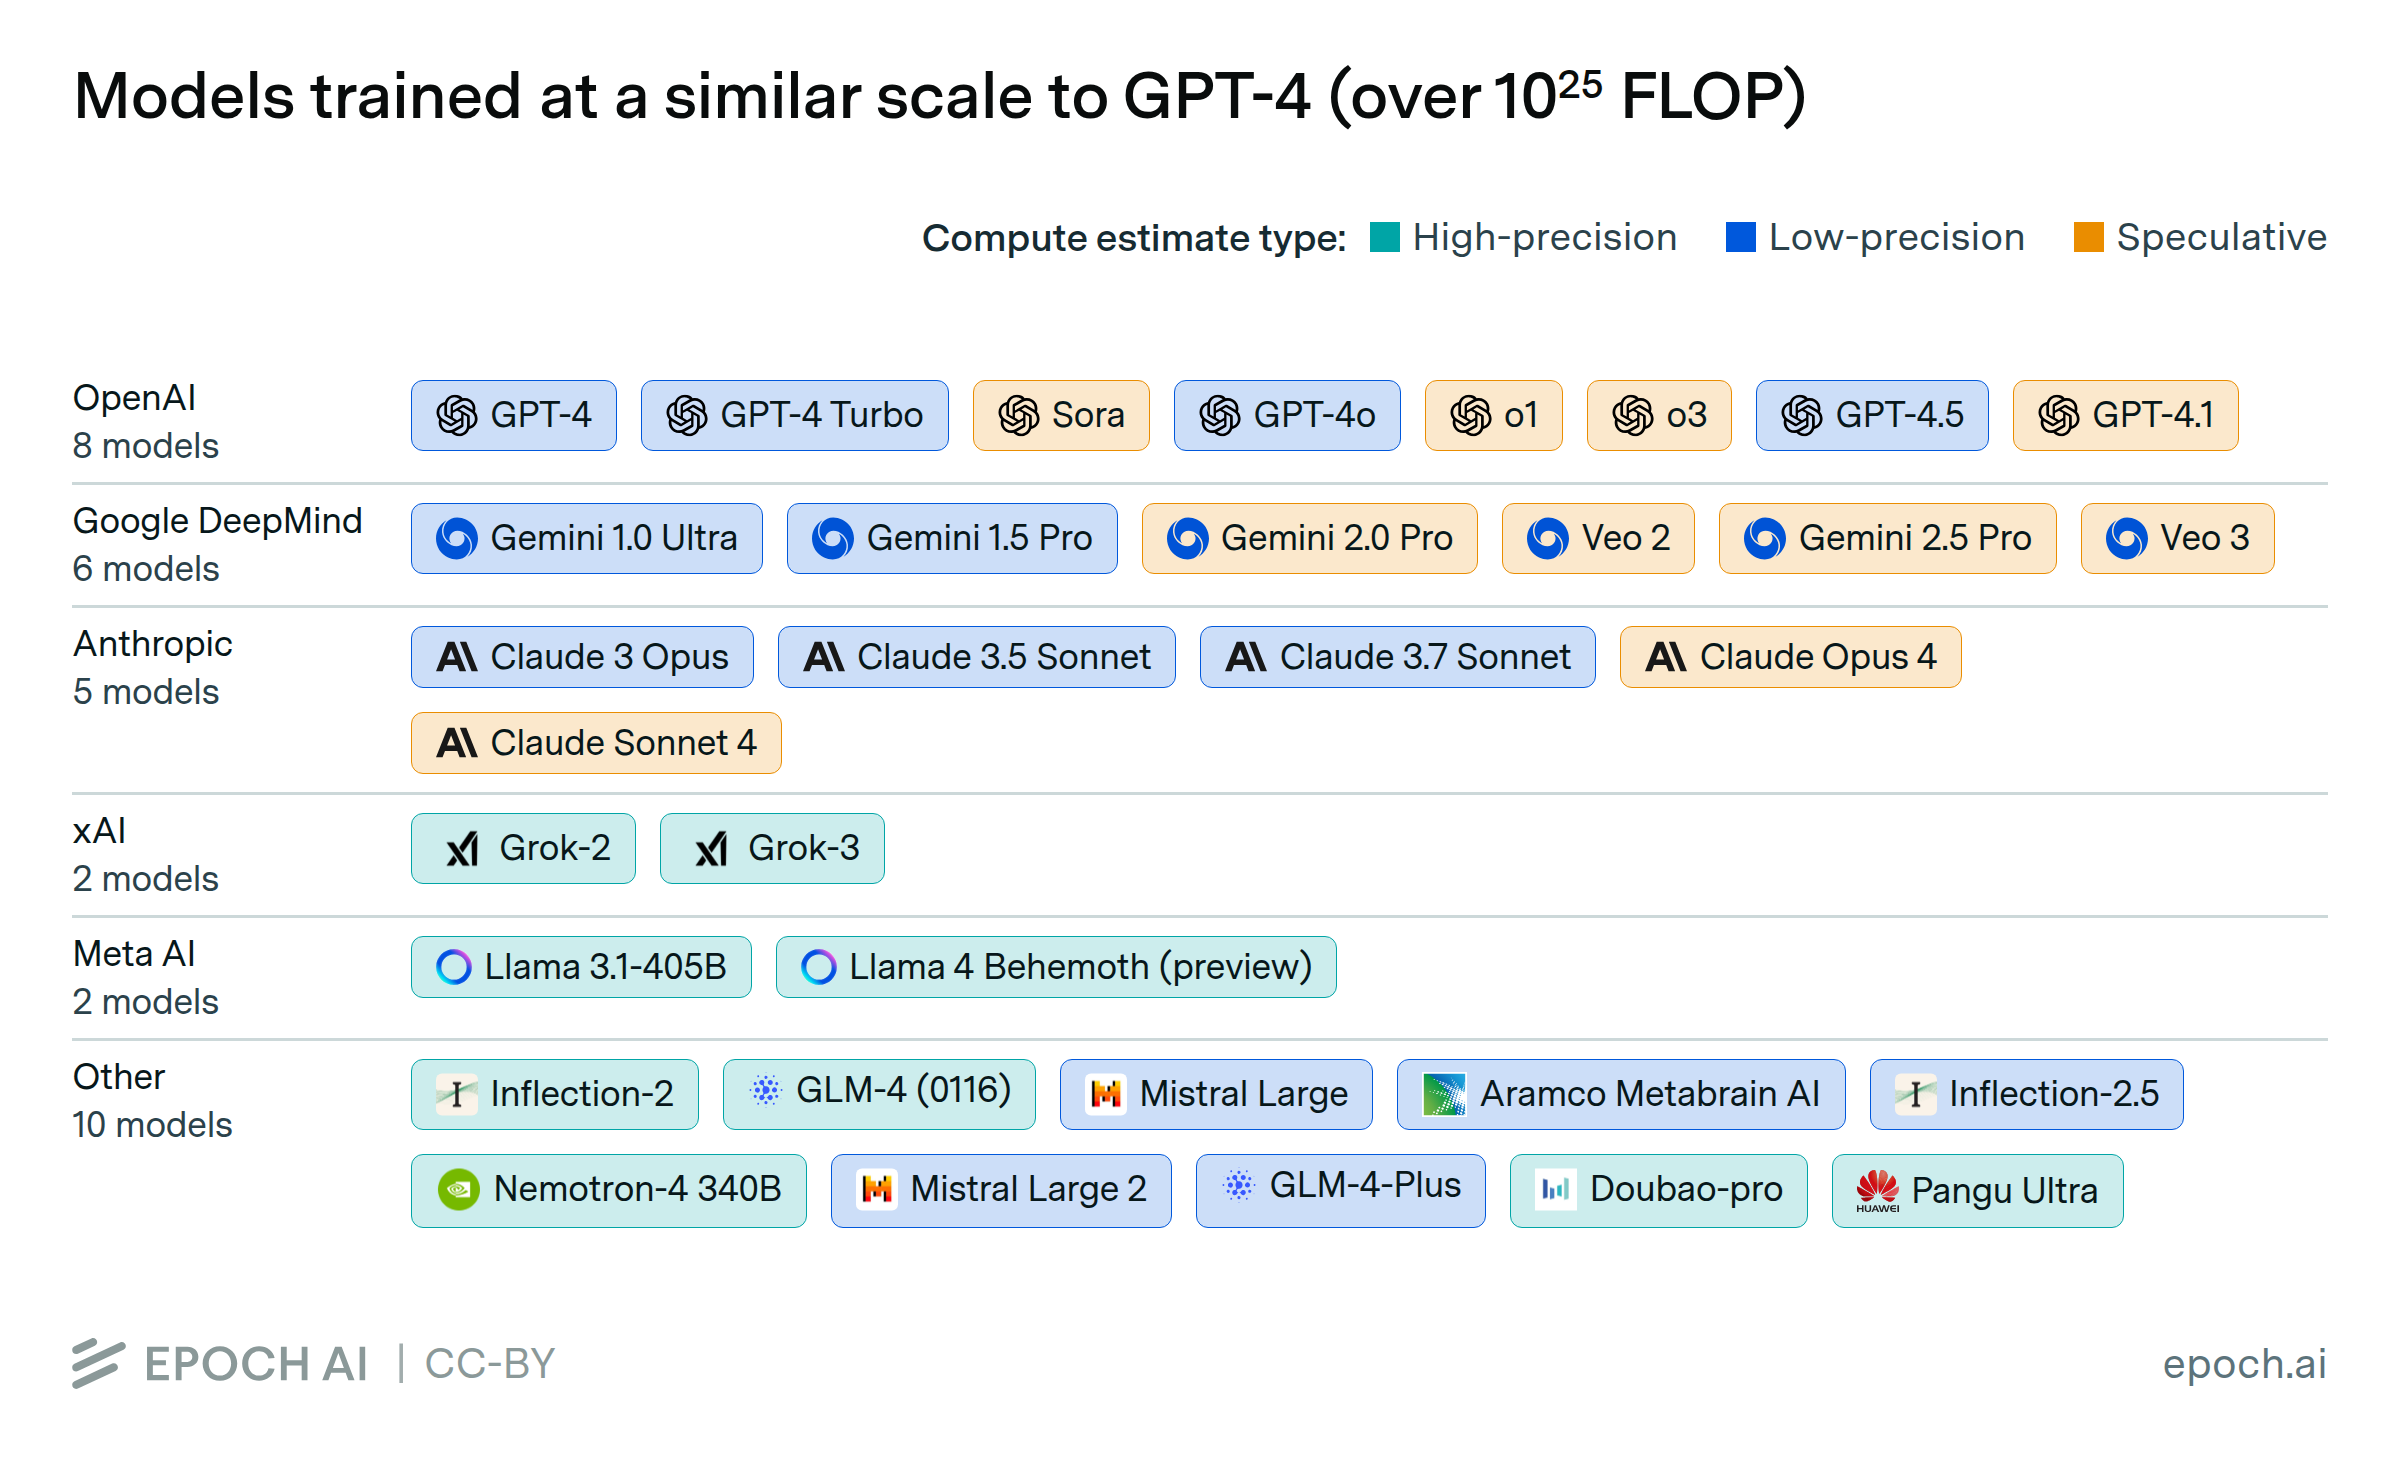Click the OpenAI logo on GPT-4 chip

[457, 415]
